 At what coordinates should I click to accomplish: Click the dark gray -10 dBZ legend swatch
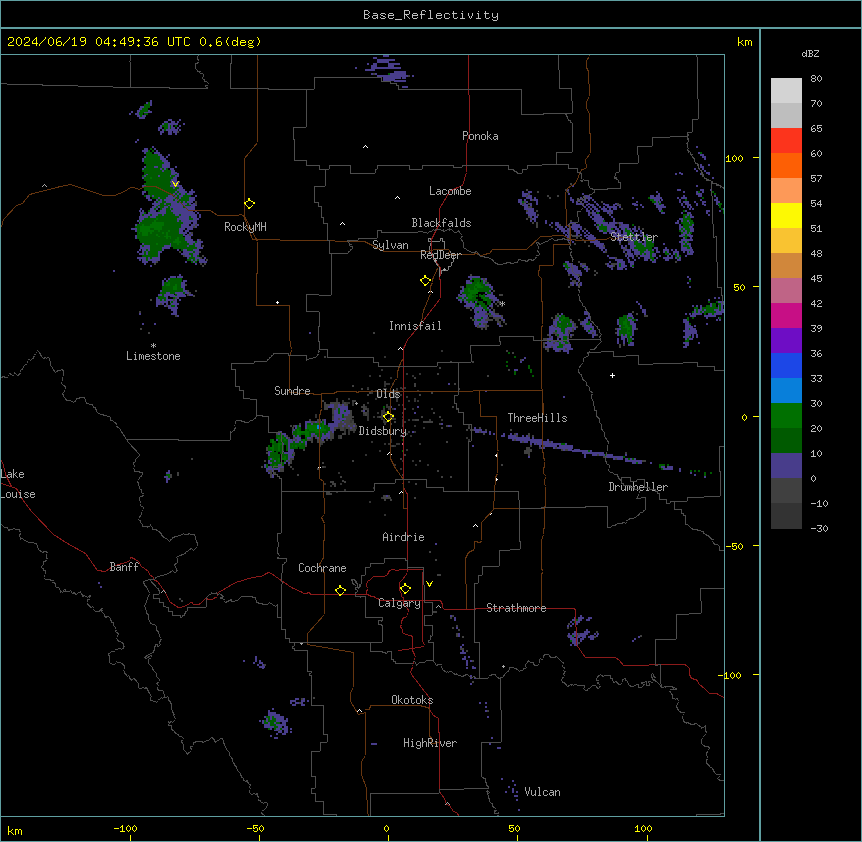pos(786,516)
